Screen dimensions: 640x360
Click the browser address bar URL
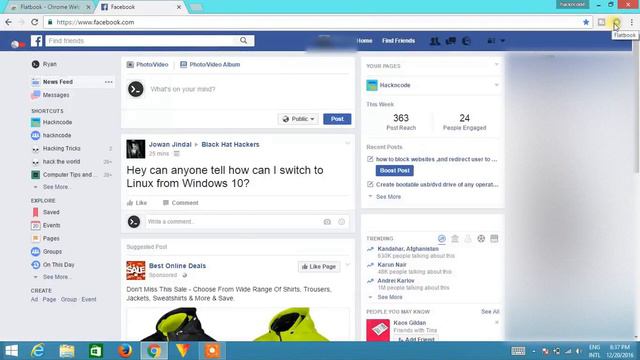pos(95,22)
